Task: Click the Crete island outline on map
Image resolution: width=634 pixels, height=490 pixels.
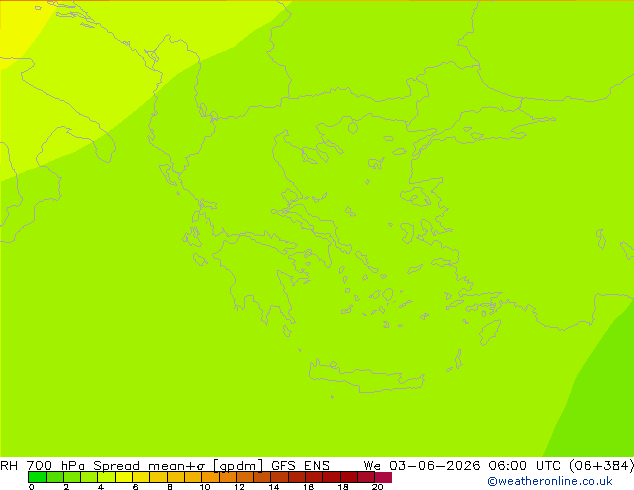Action: click(366, 375)
